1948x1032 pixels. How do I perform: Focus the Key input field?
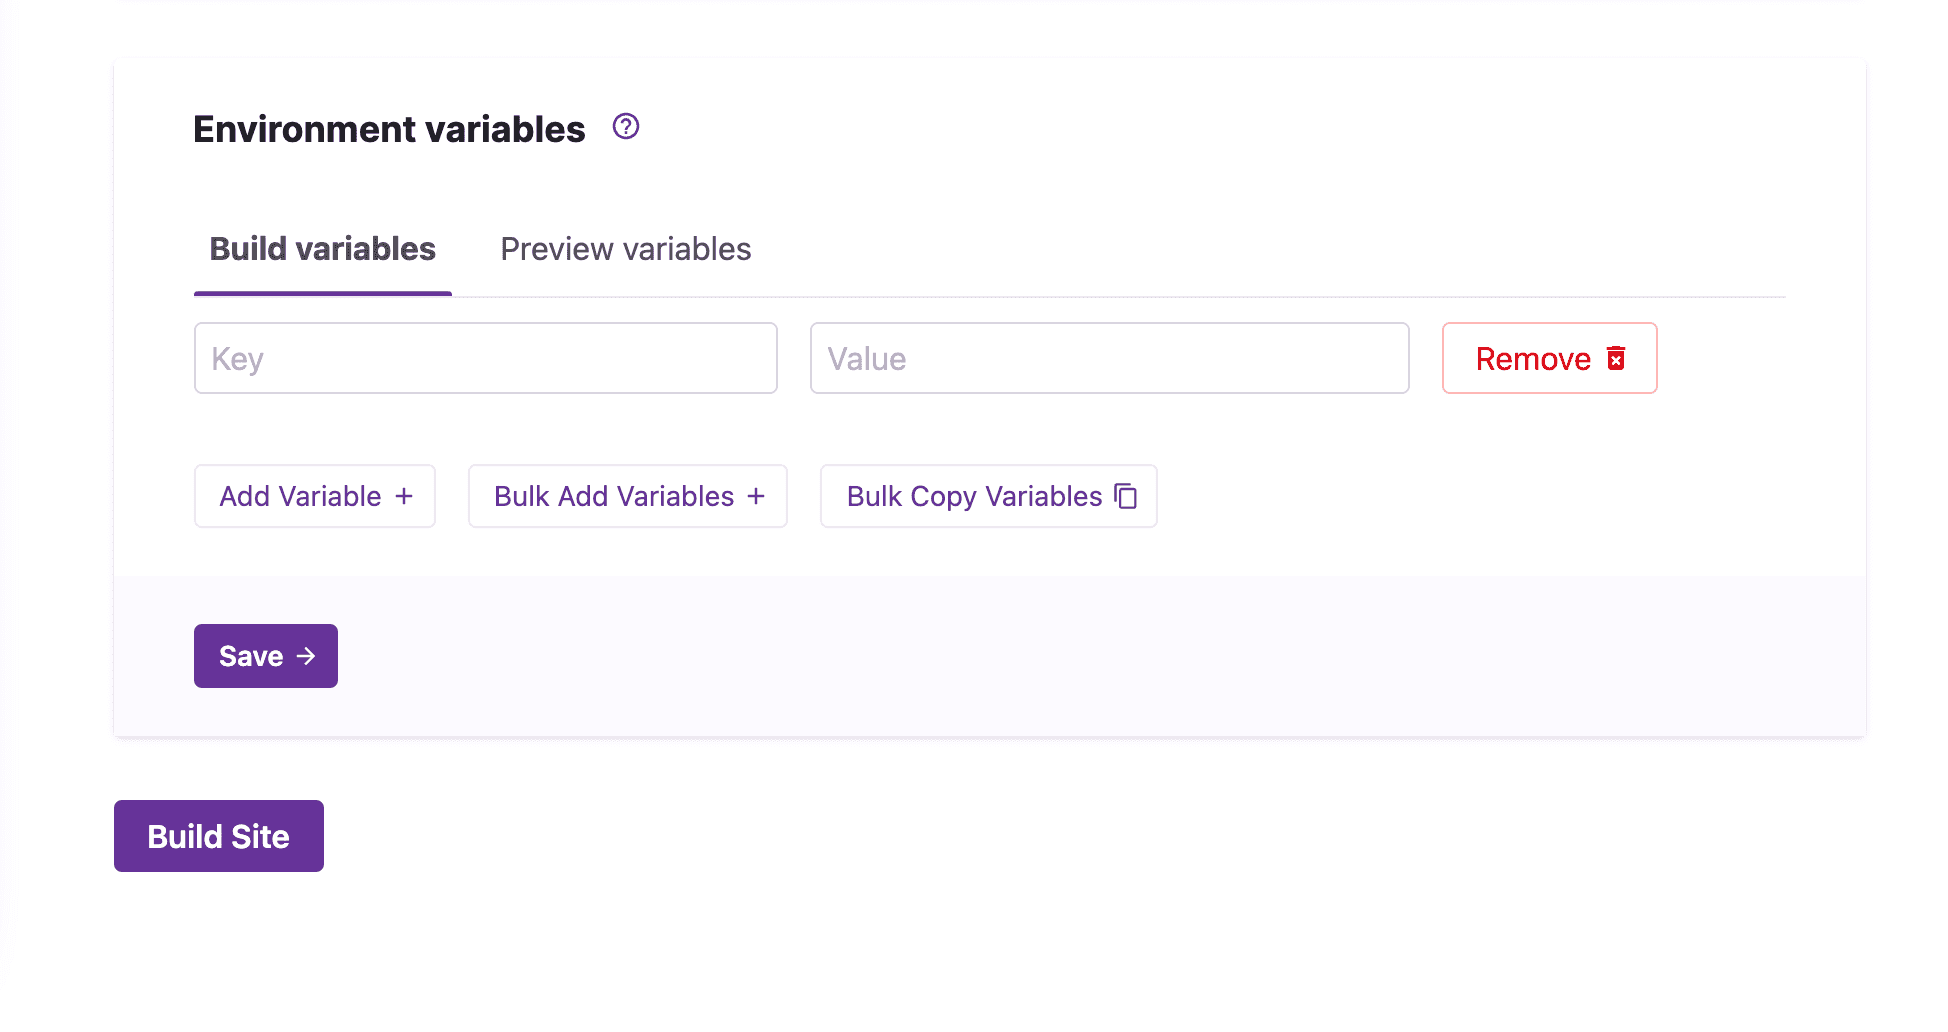(x=485, y=358)
